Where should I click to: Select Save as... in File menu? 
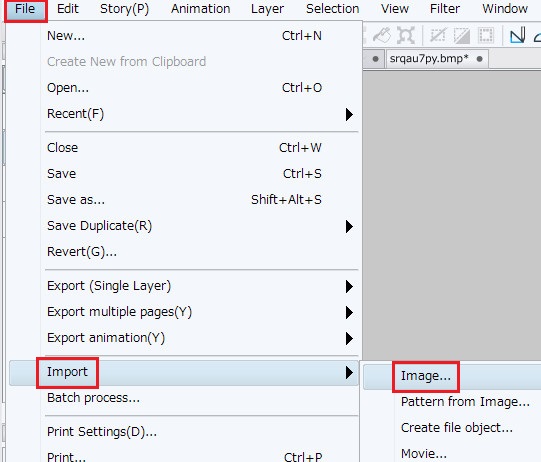(x=200, y=200)
